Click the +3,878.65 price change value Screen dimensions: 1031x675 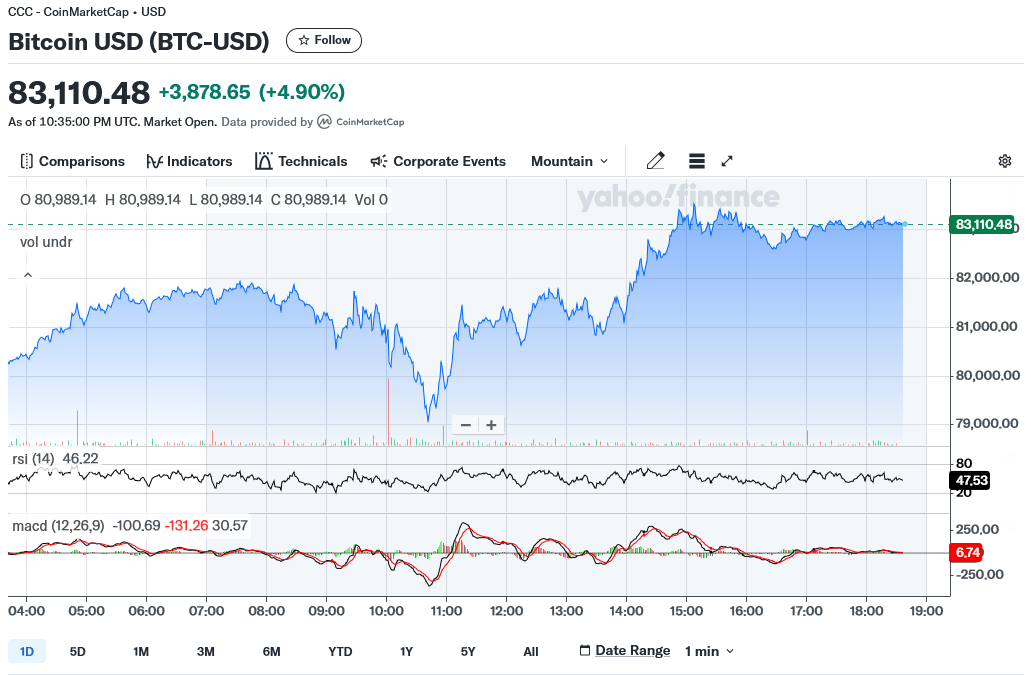tap(204, 92)
